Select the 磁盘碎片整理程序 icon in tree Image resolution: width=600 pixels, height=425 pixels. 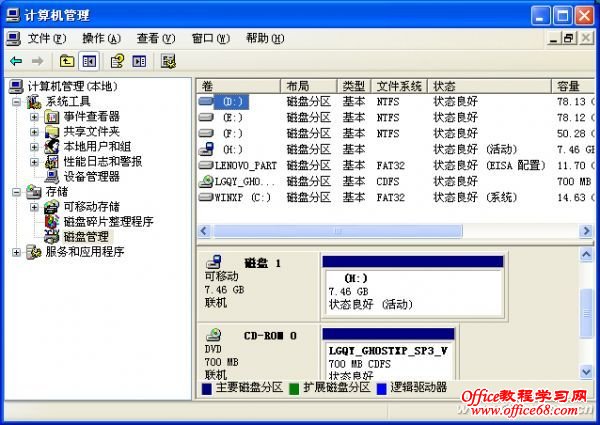pos(52,221)
